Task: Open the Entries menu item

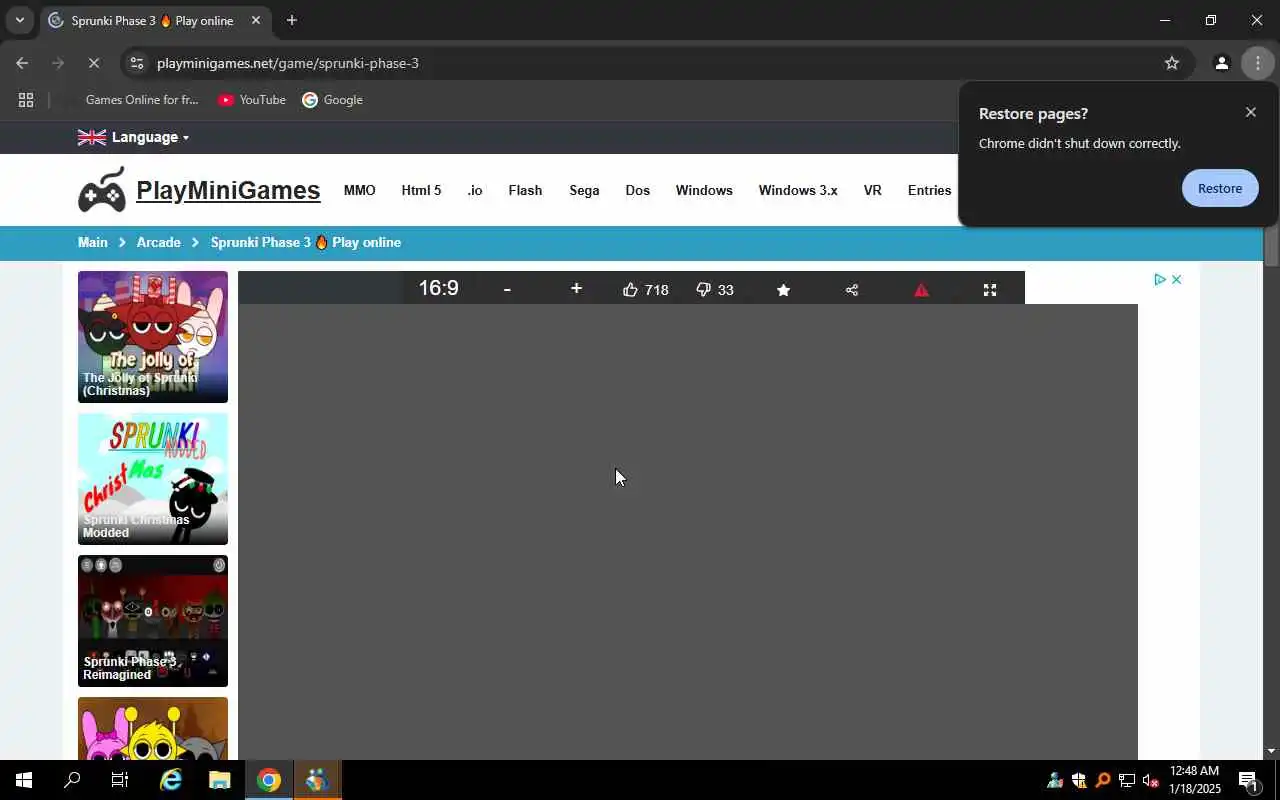Action: coord(929,190)
